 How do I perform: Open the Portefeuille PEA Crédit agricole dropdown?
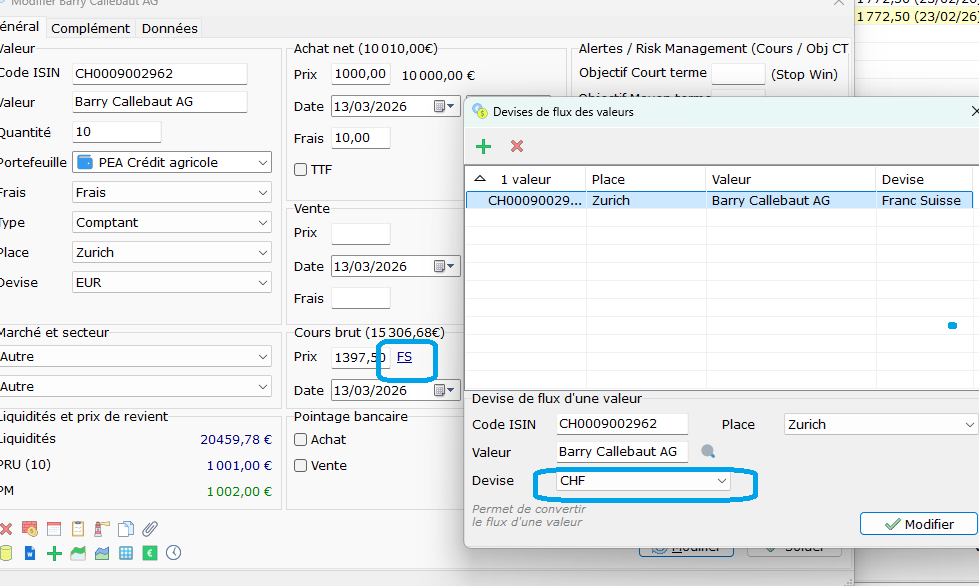click(x=172, y=162)
